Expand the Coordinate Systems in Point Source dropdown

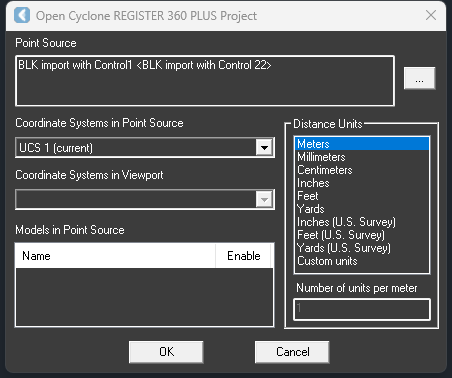click(264, 147)
